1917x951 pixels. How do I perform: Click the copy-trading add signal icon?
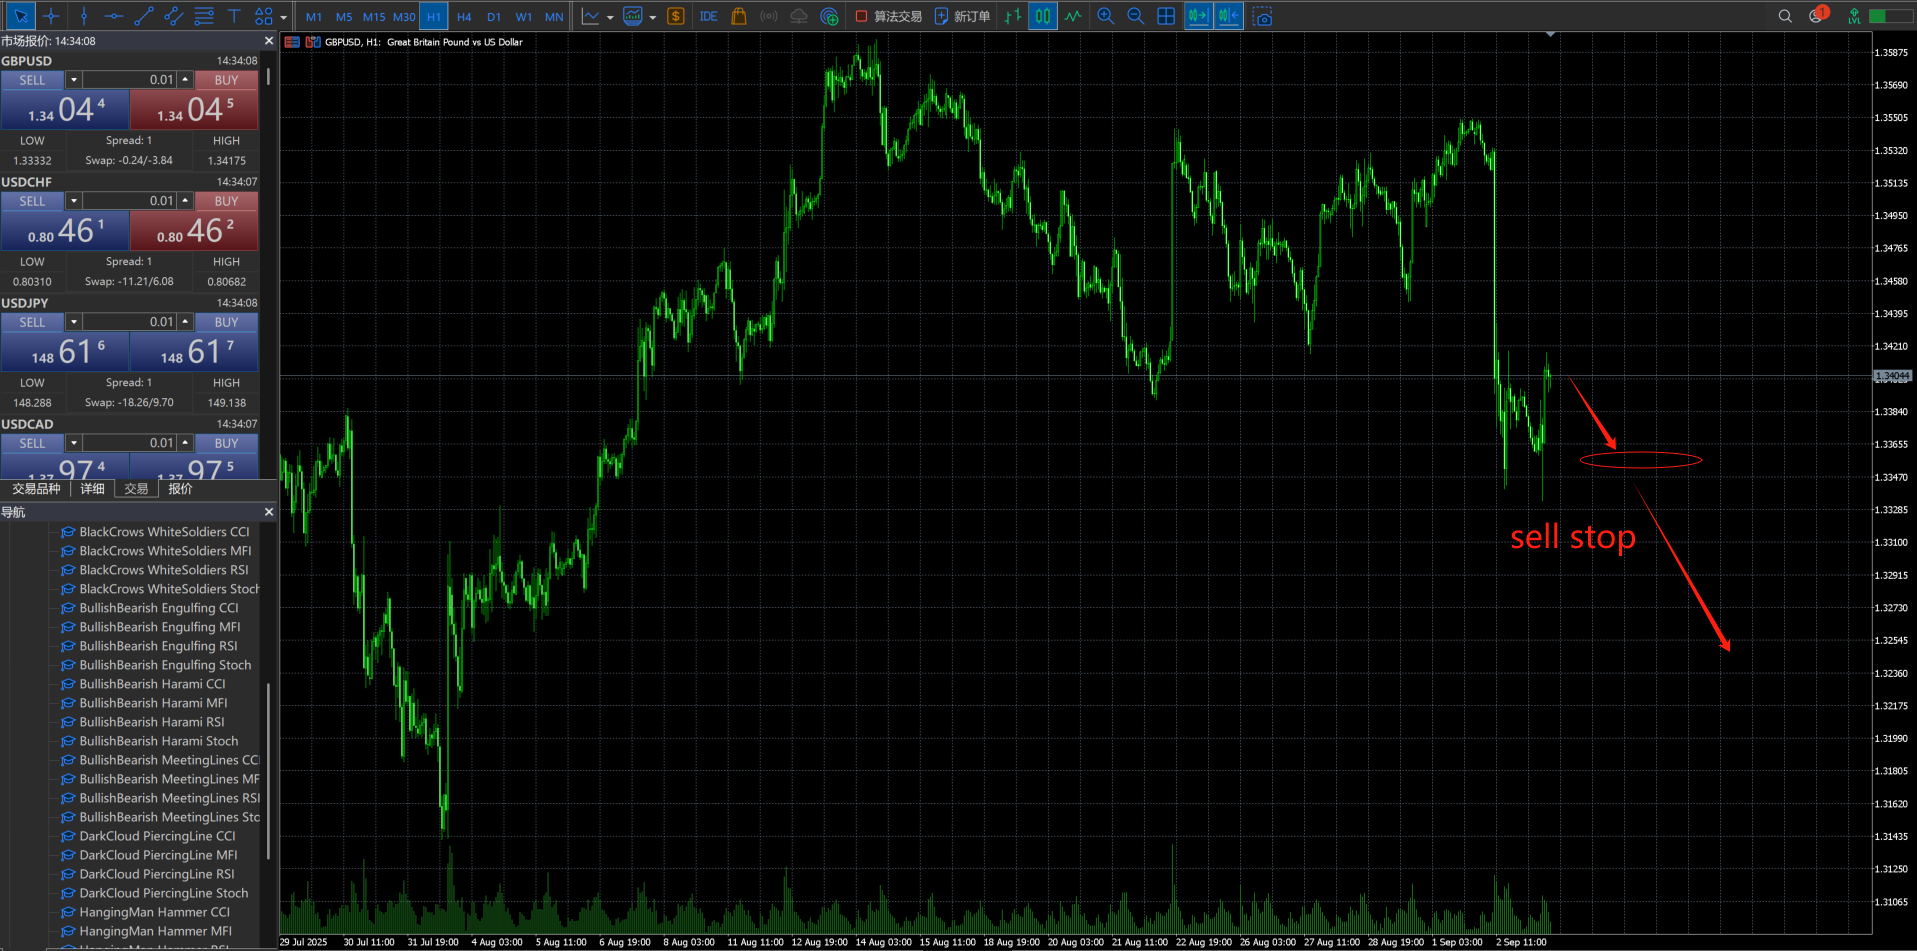click(x=829, y=16)
